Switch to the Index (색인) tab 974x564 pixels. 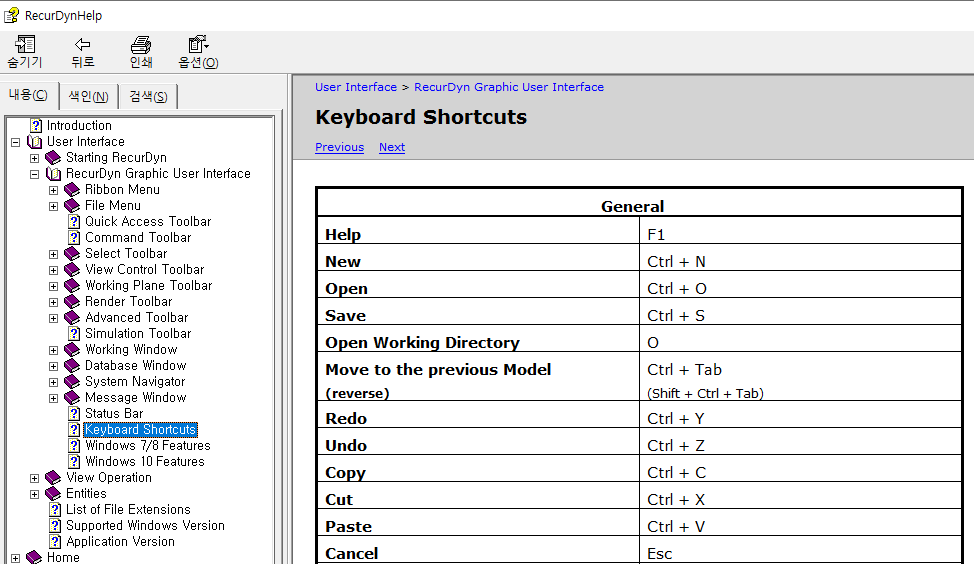[88, 96]
